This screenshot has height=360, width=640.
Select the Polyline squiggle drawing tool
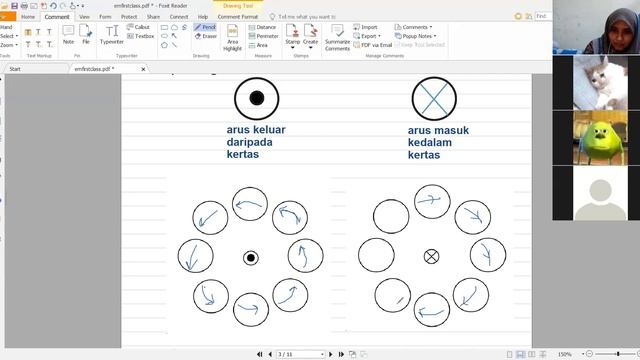[x=184, y=27]
